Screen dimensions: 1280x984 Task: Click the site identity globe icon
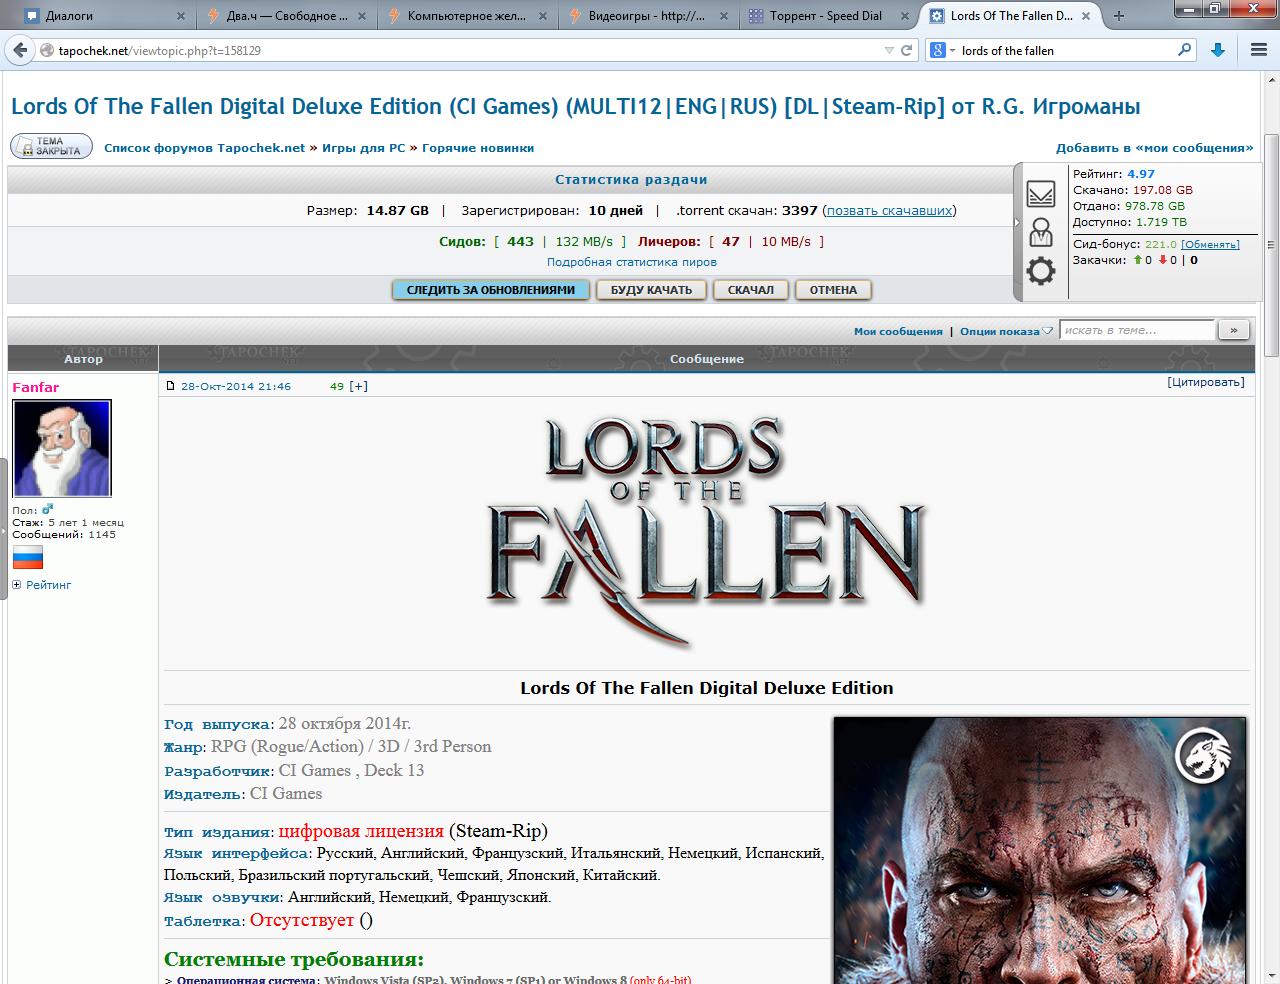tap(47, 50)
